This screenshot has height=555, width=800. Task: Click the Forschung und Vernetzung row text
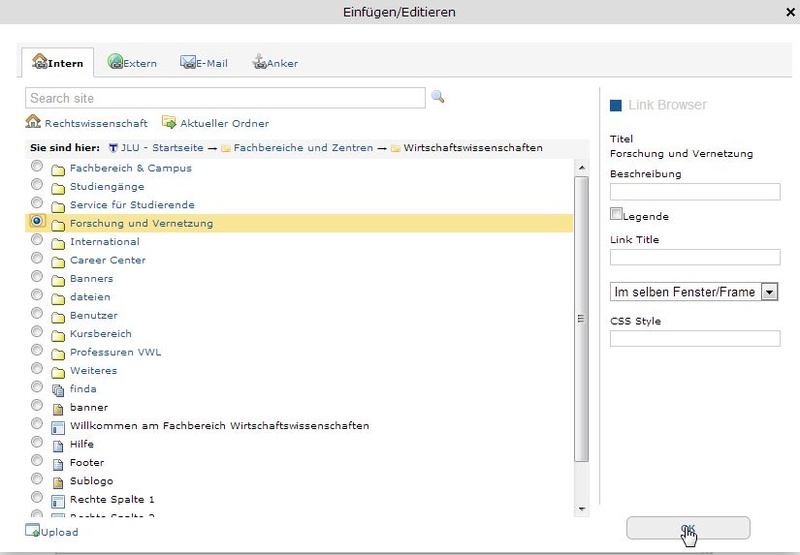pyautogui.click(x=141, y=223)
